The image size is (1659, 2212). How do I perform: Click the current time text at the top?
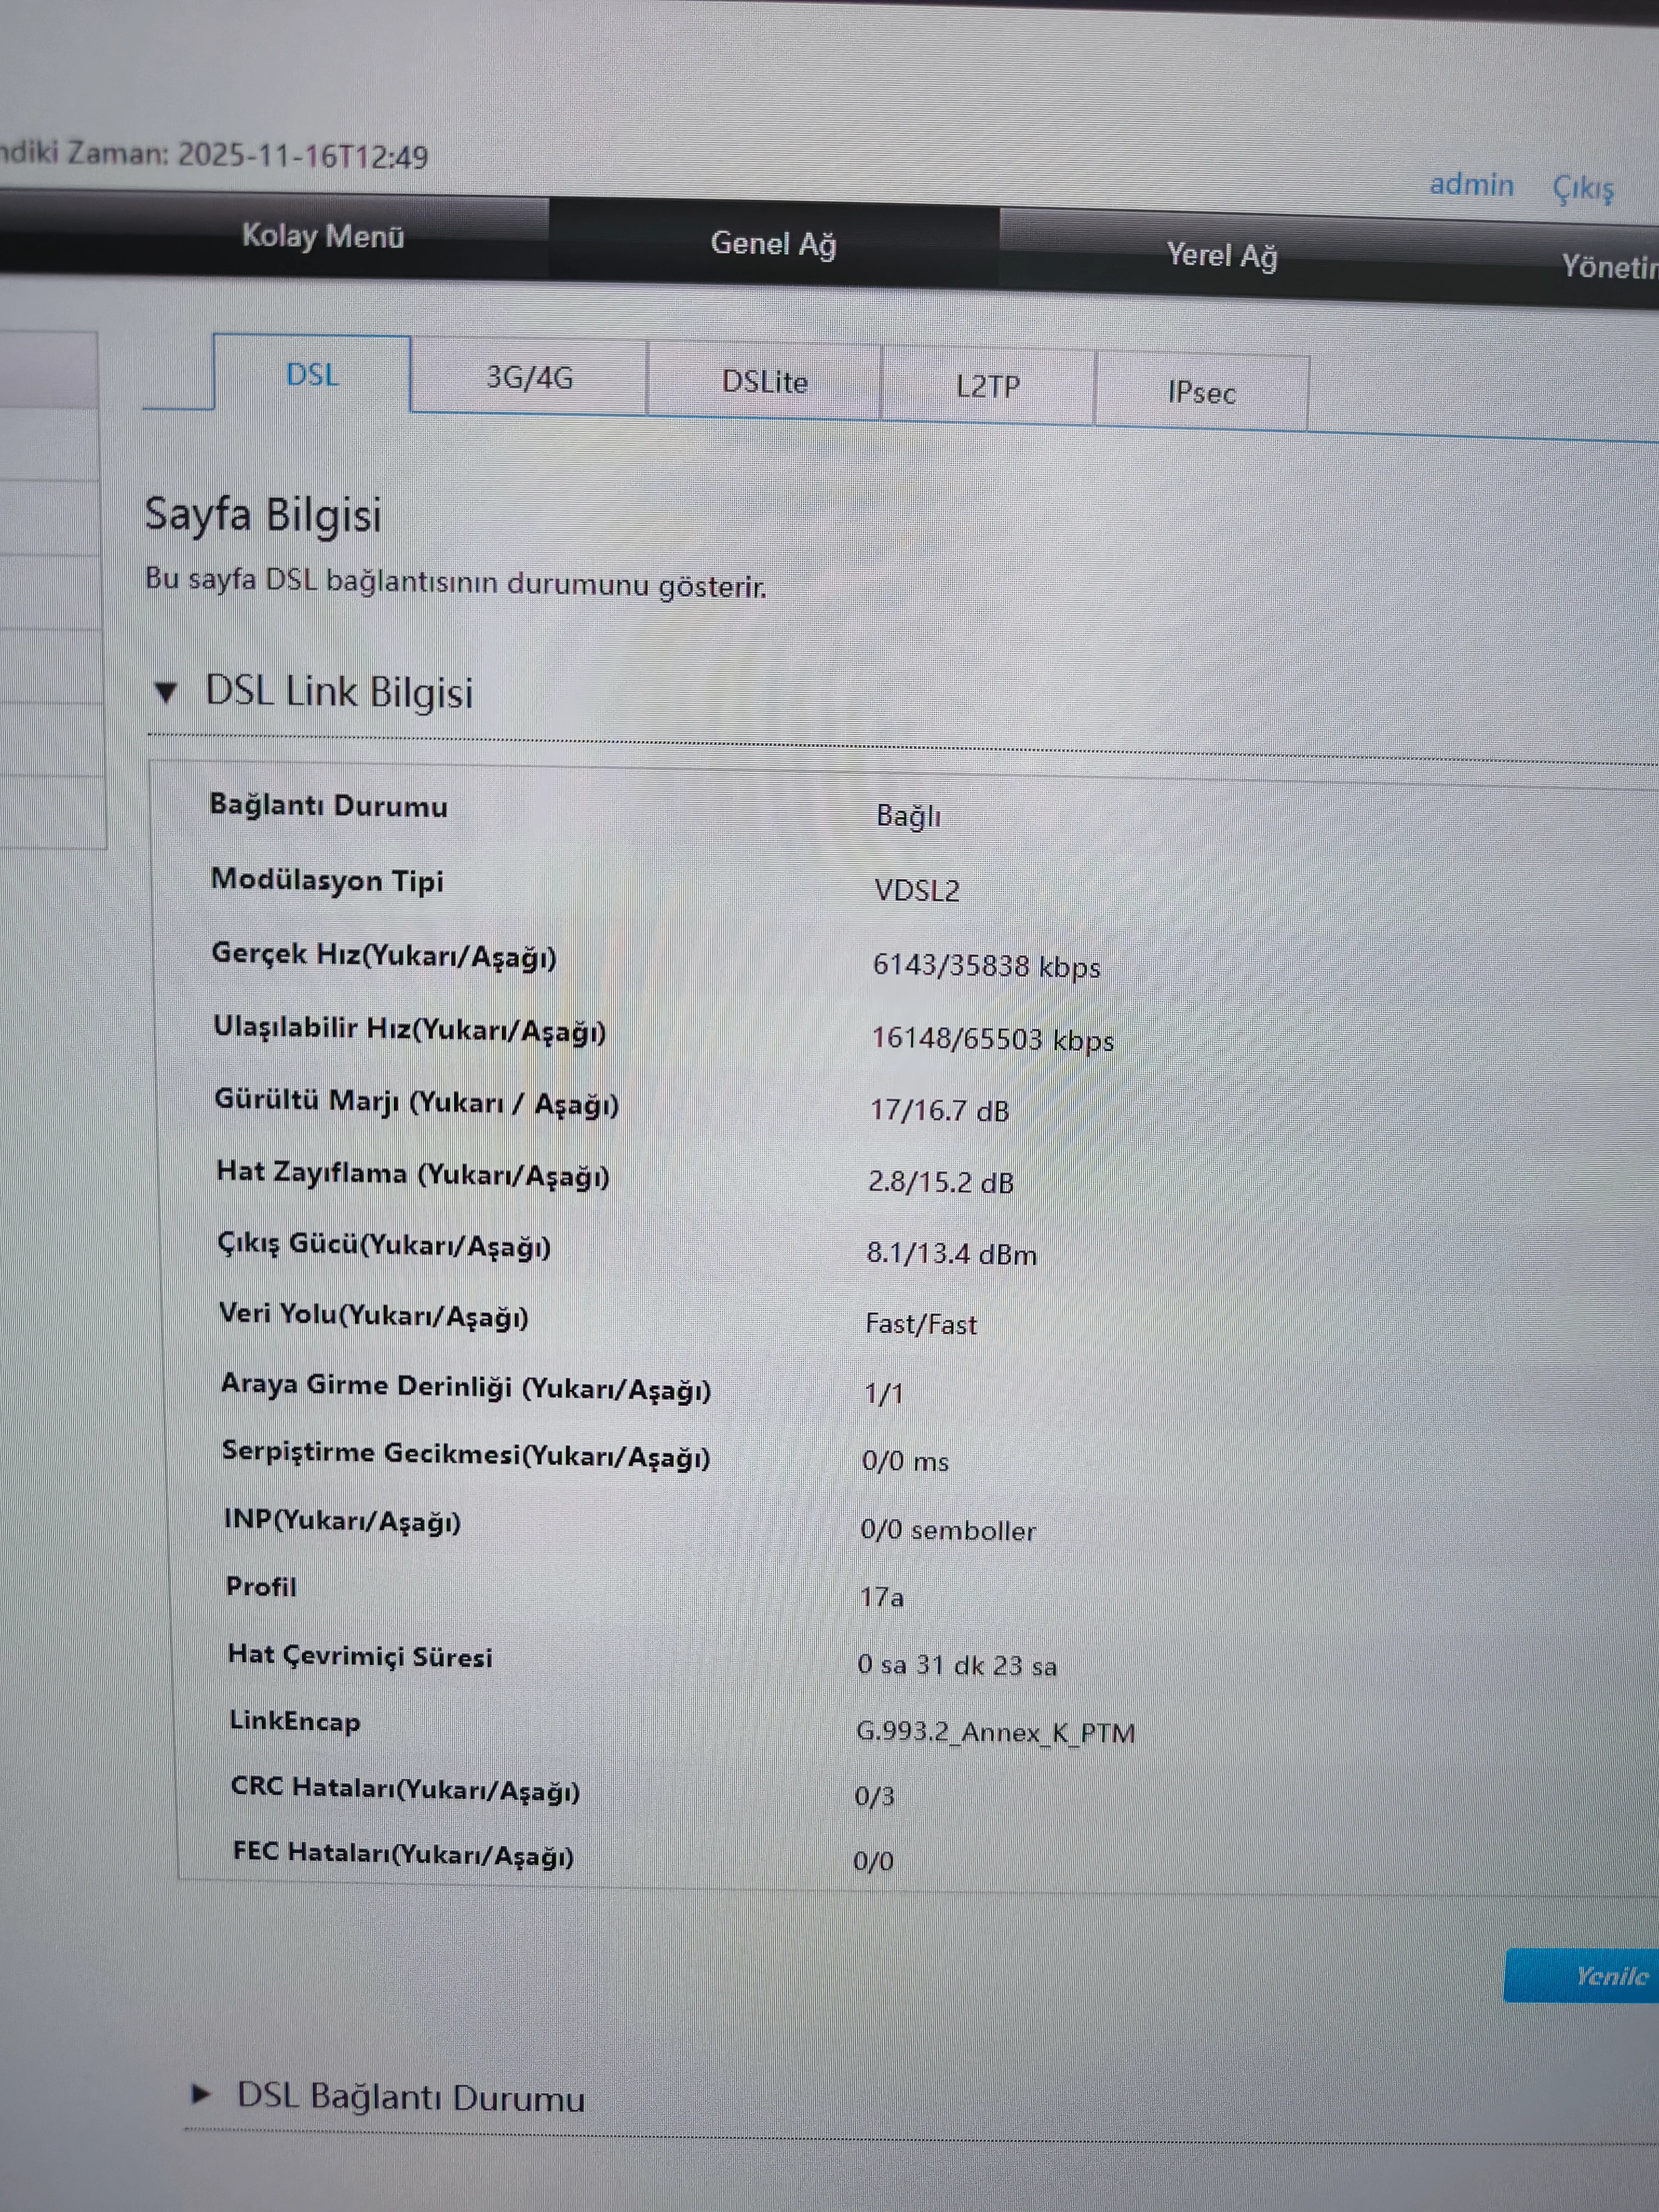coord(214,155)
